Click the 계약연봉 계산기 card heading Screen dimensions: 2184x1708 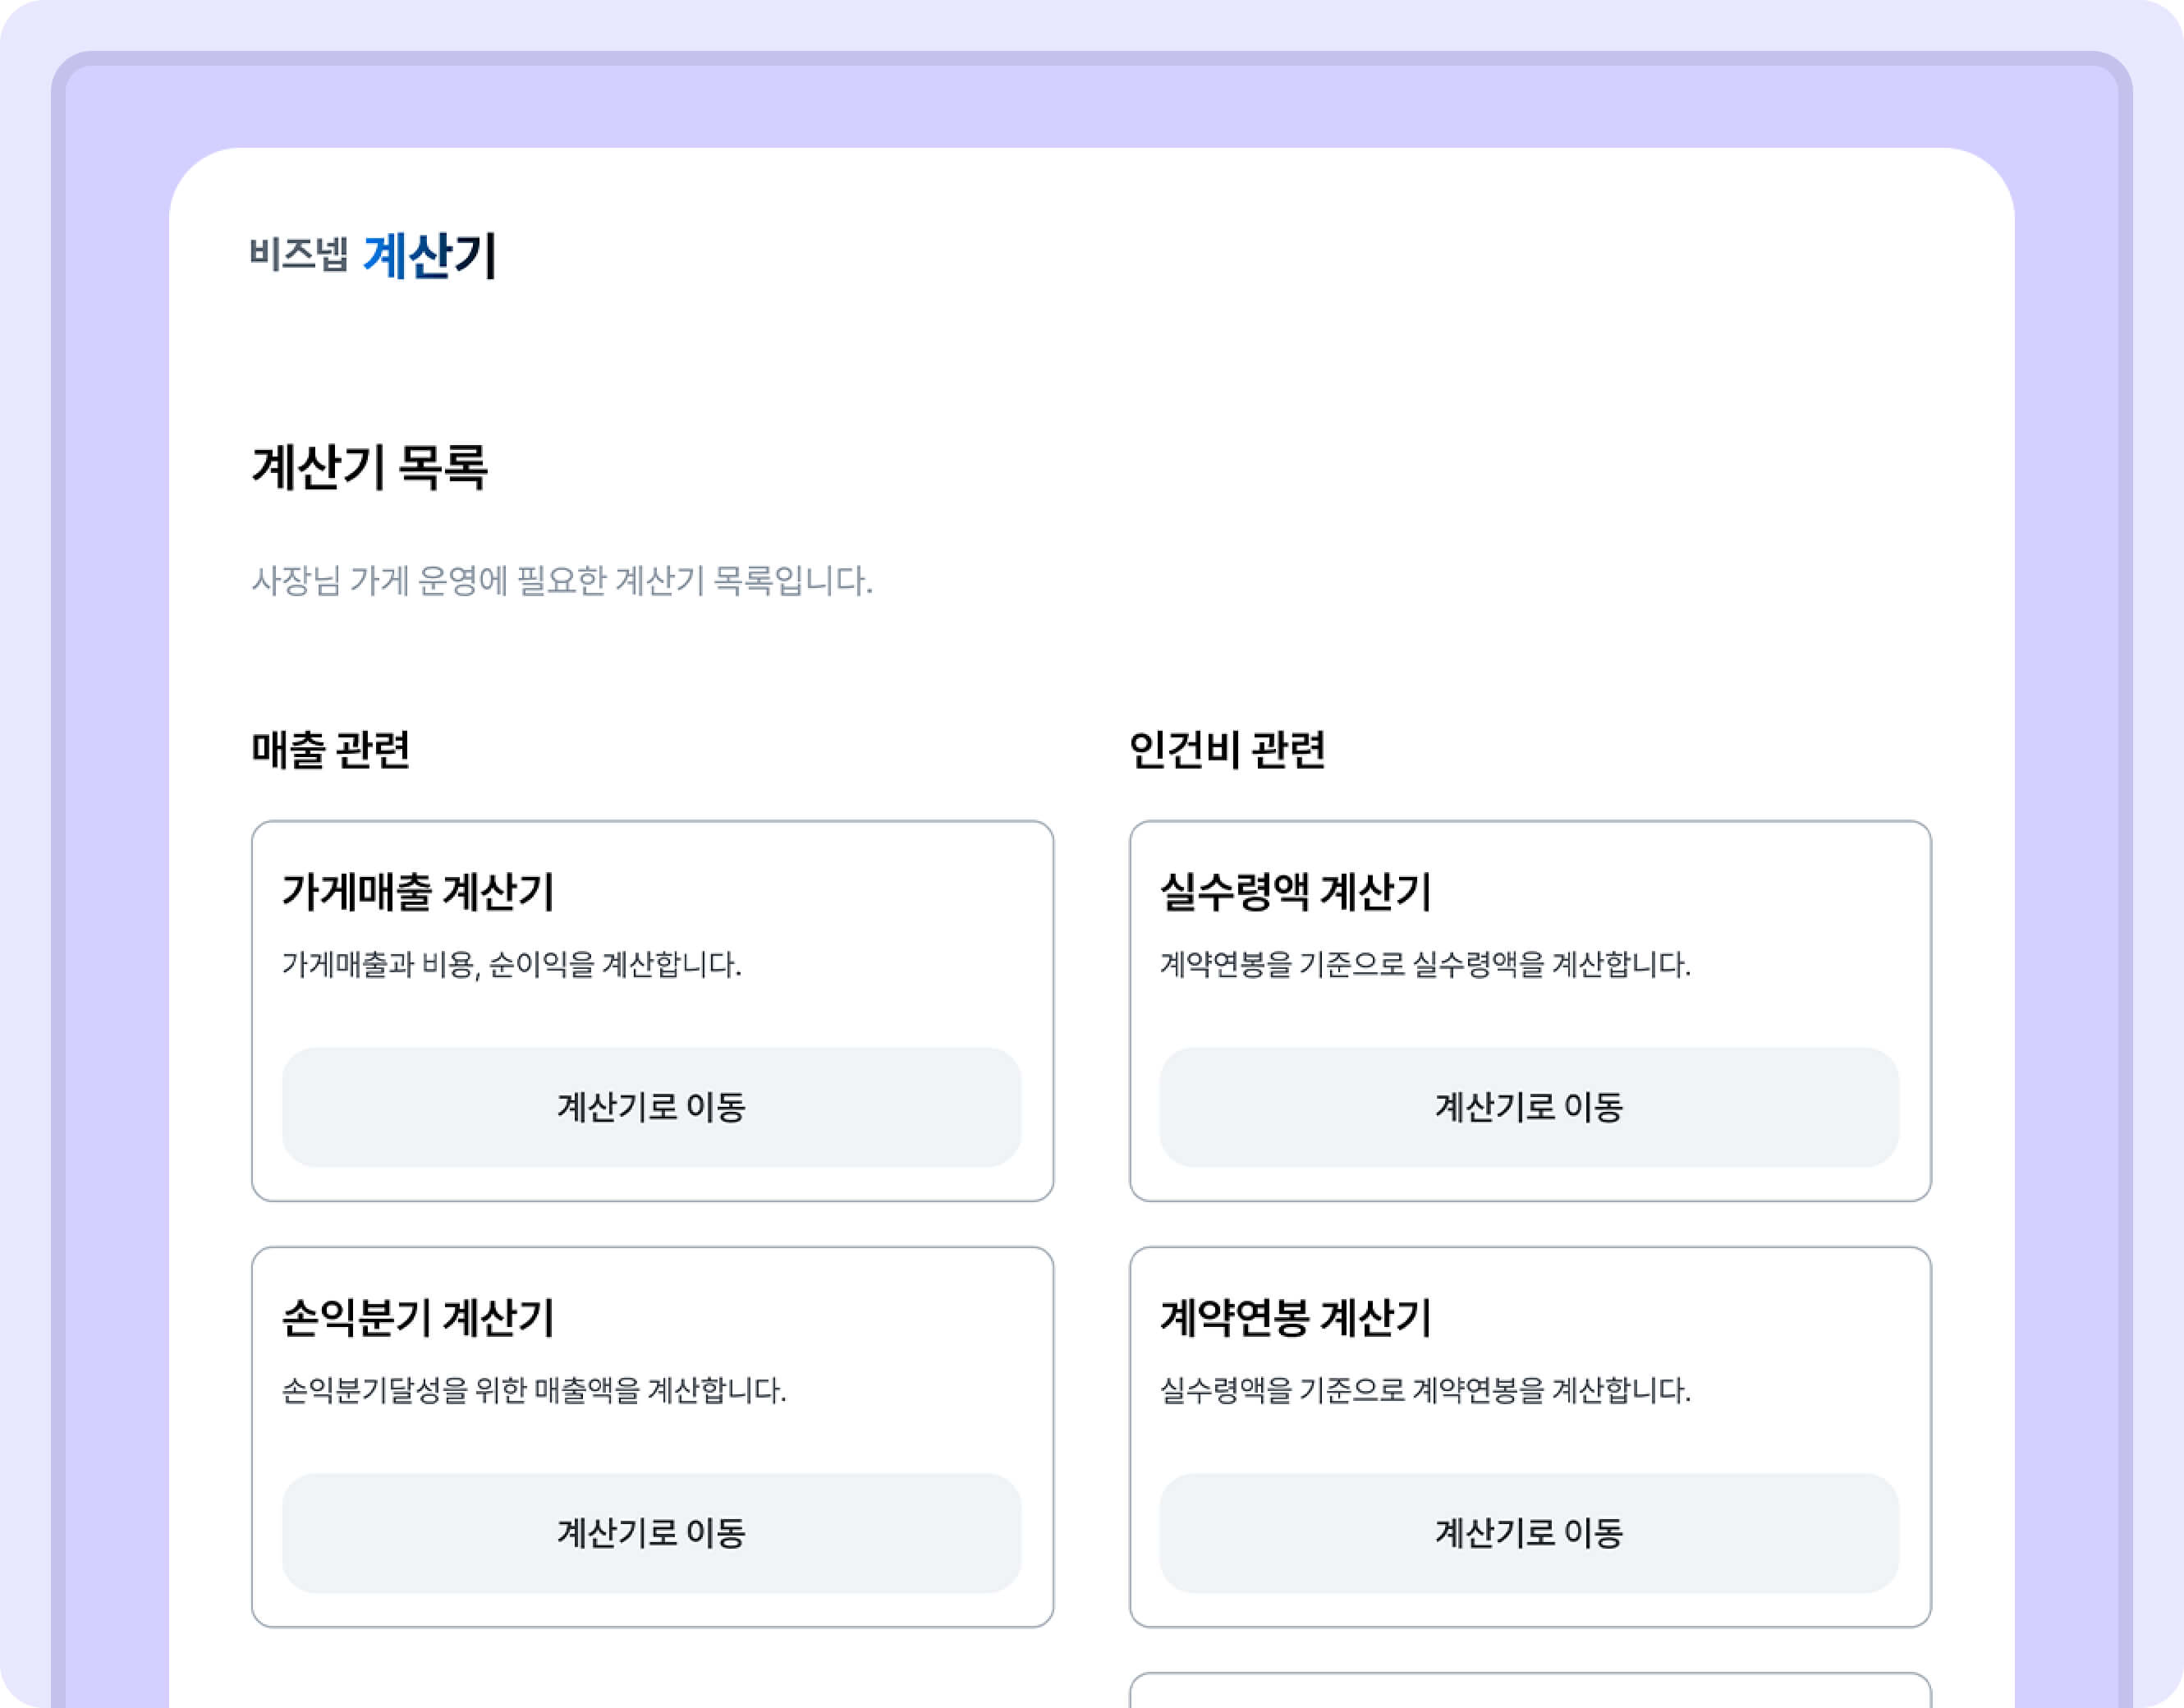[1295, 1318]
